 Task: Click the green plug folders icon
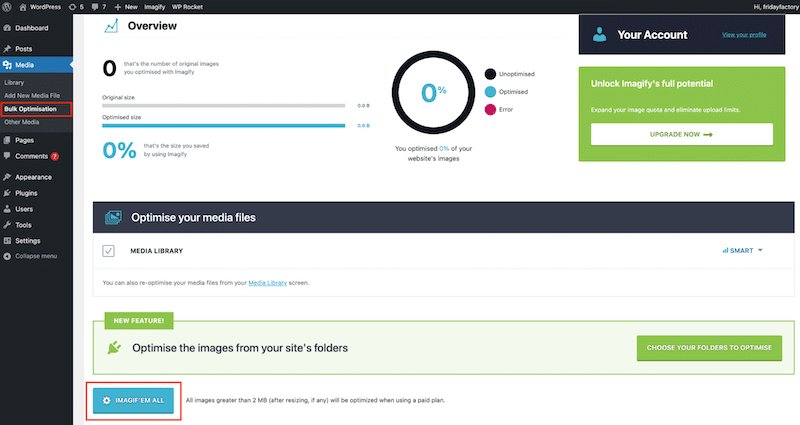[x=114, y=348]
